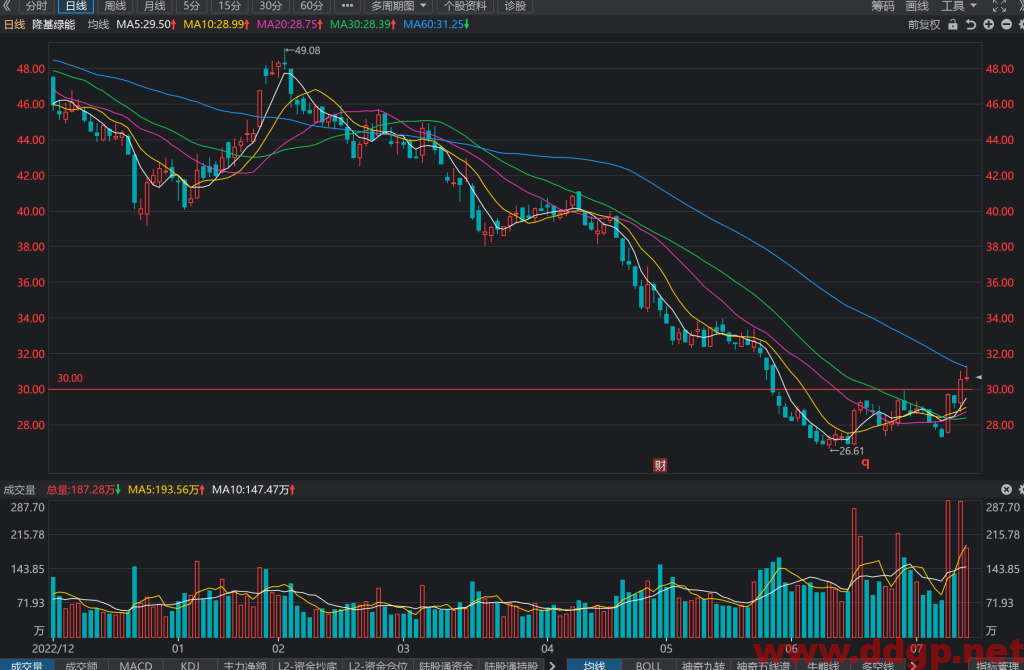Screen dimensions: 1024x670
Task: Open more period options with the ellipsis button
Action: coord(347,6)
